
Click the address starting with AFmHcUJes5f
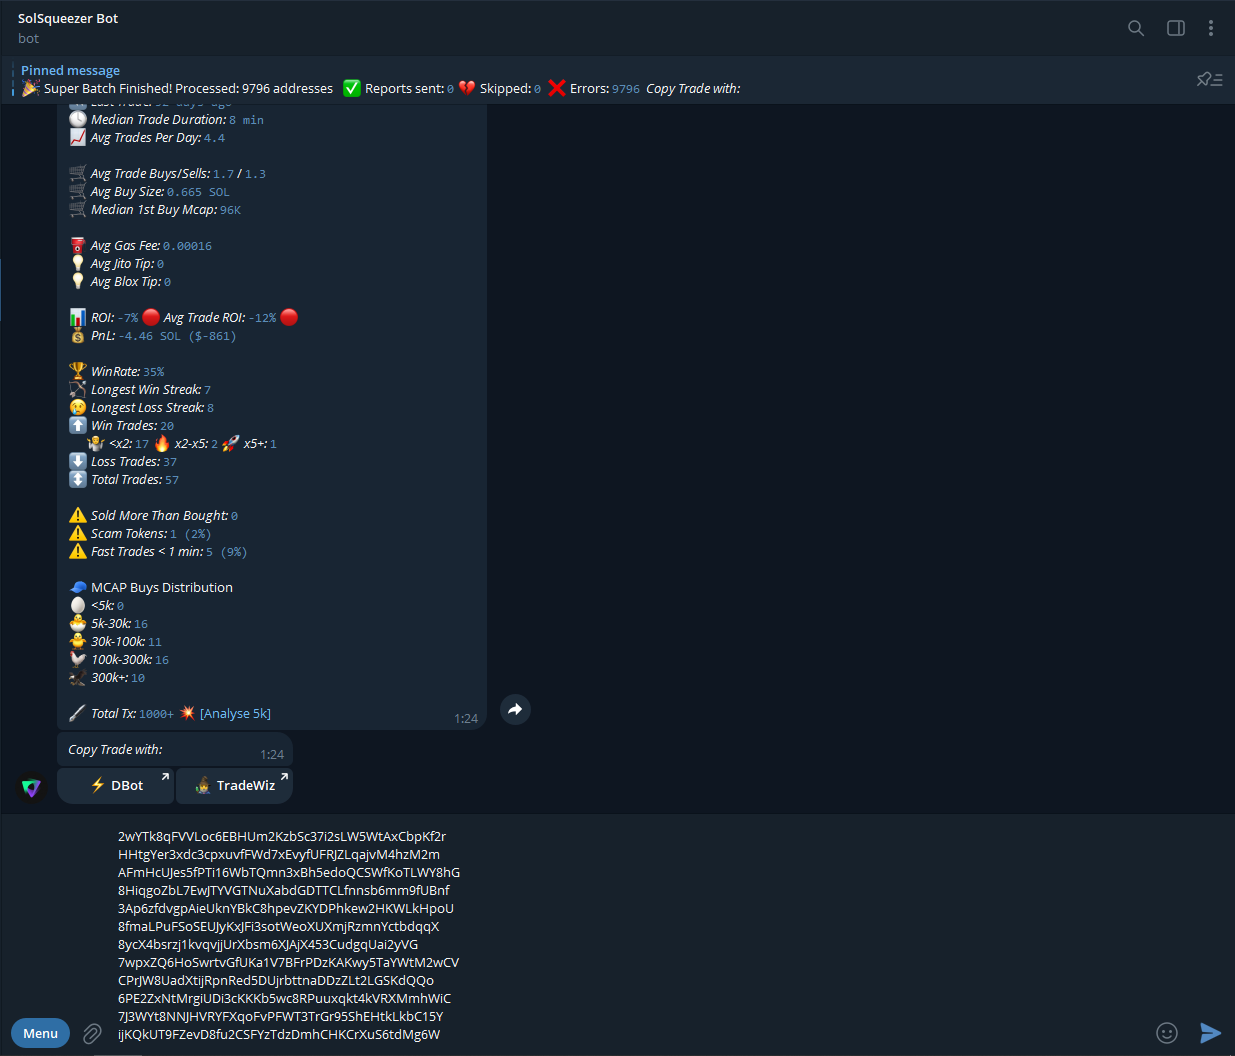289,872
